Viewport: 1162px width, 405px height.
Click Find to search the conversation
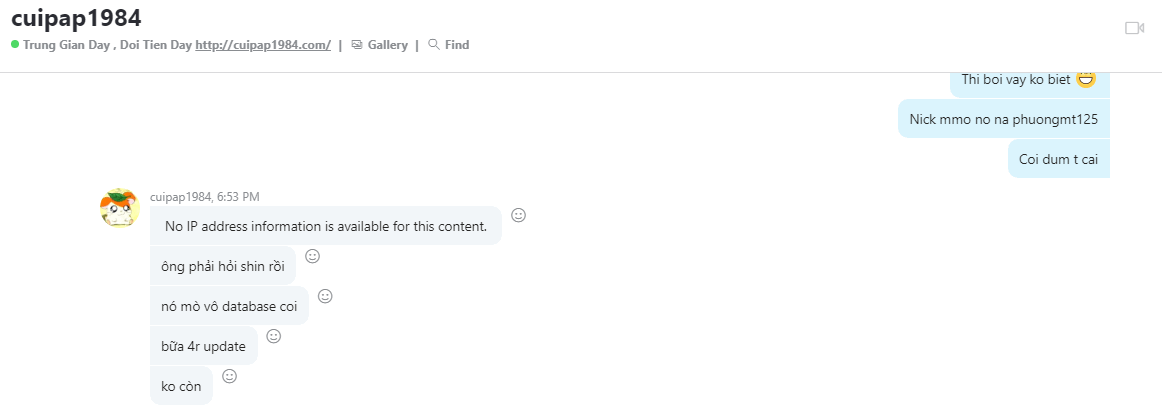point(449,45)
